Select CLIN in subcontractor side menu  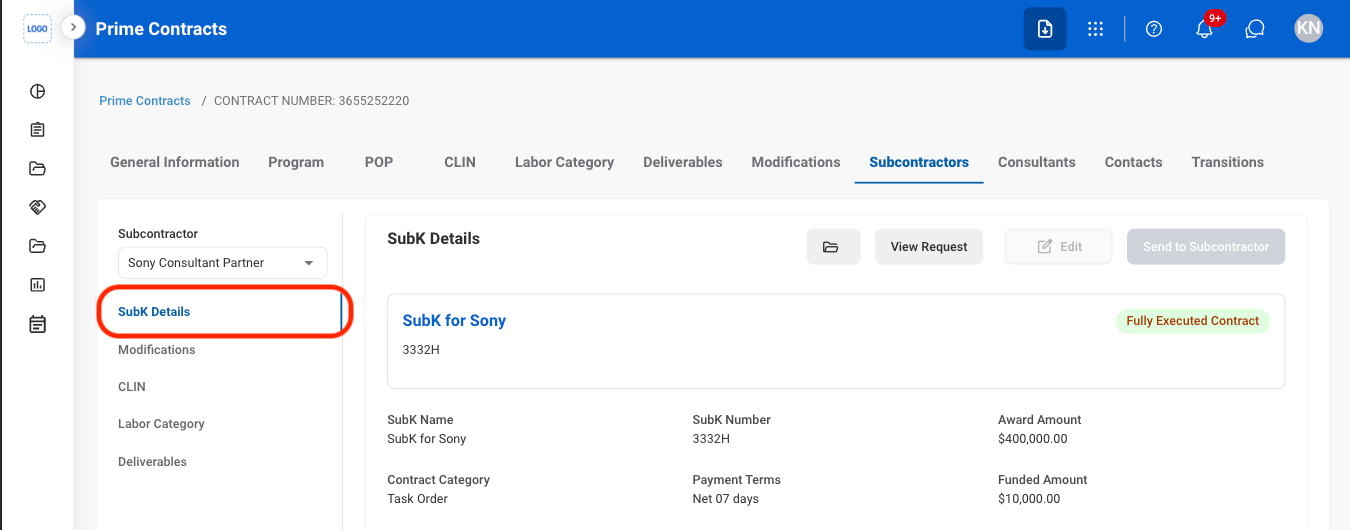(x=132, y=387)
